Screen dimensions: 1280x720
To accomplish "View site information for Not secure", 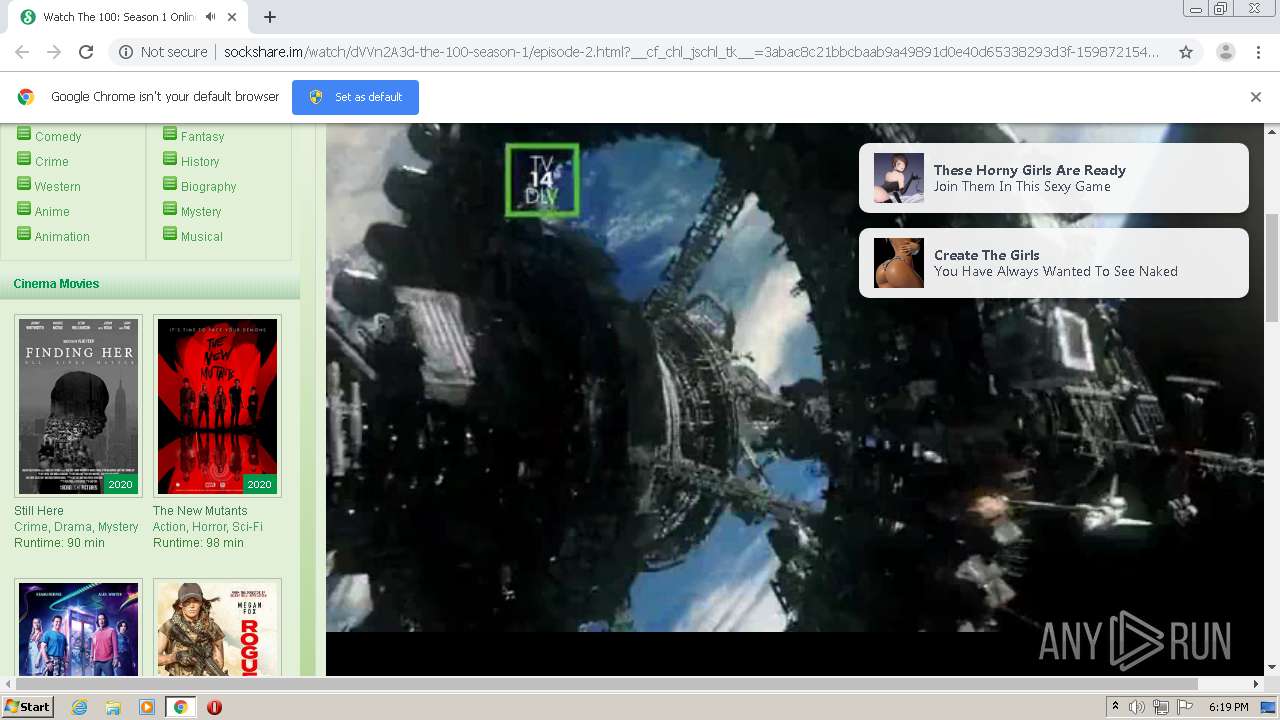I will (163, 52).
